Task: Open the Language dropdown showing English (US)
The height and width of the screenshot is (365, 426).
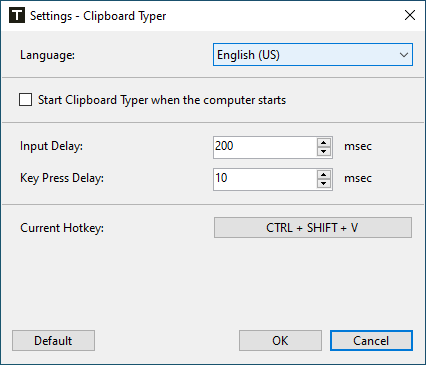Action: 313,55
